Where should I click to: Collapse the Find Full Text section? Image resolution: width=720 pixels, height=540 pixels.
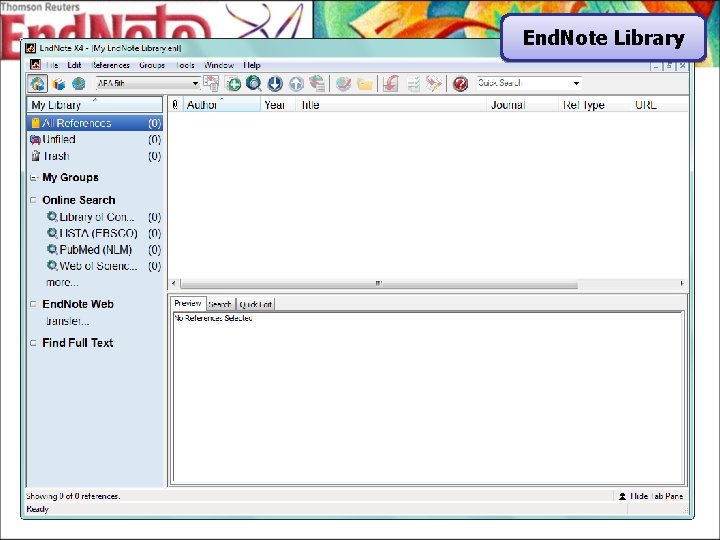click(x=33, y=343)
